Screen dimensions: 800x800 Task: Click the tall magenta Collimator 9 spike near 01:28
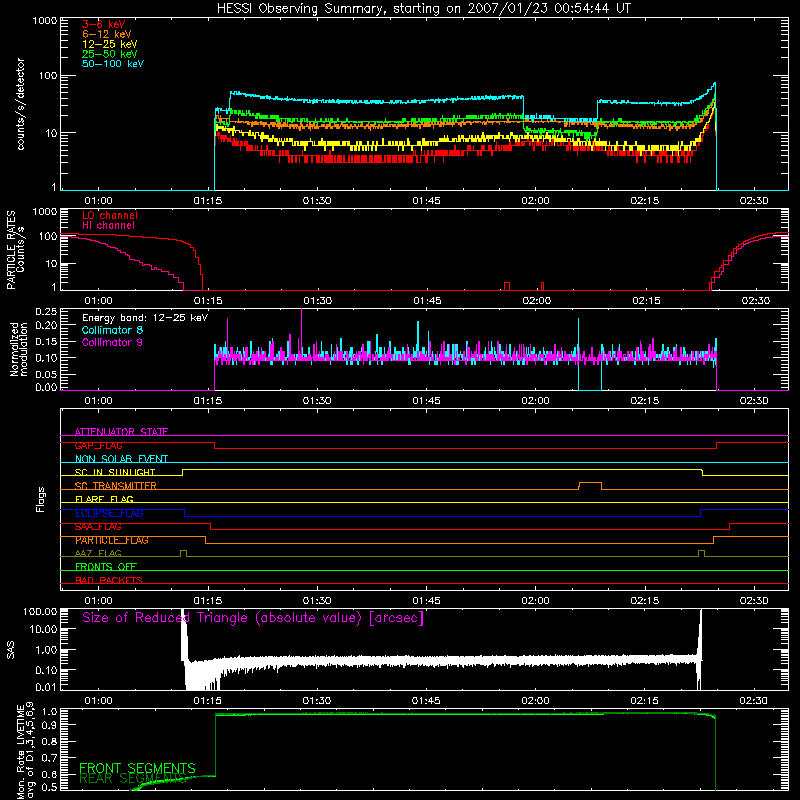pyautogui.click(x=302, y=332)
